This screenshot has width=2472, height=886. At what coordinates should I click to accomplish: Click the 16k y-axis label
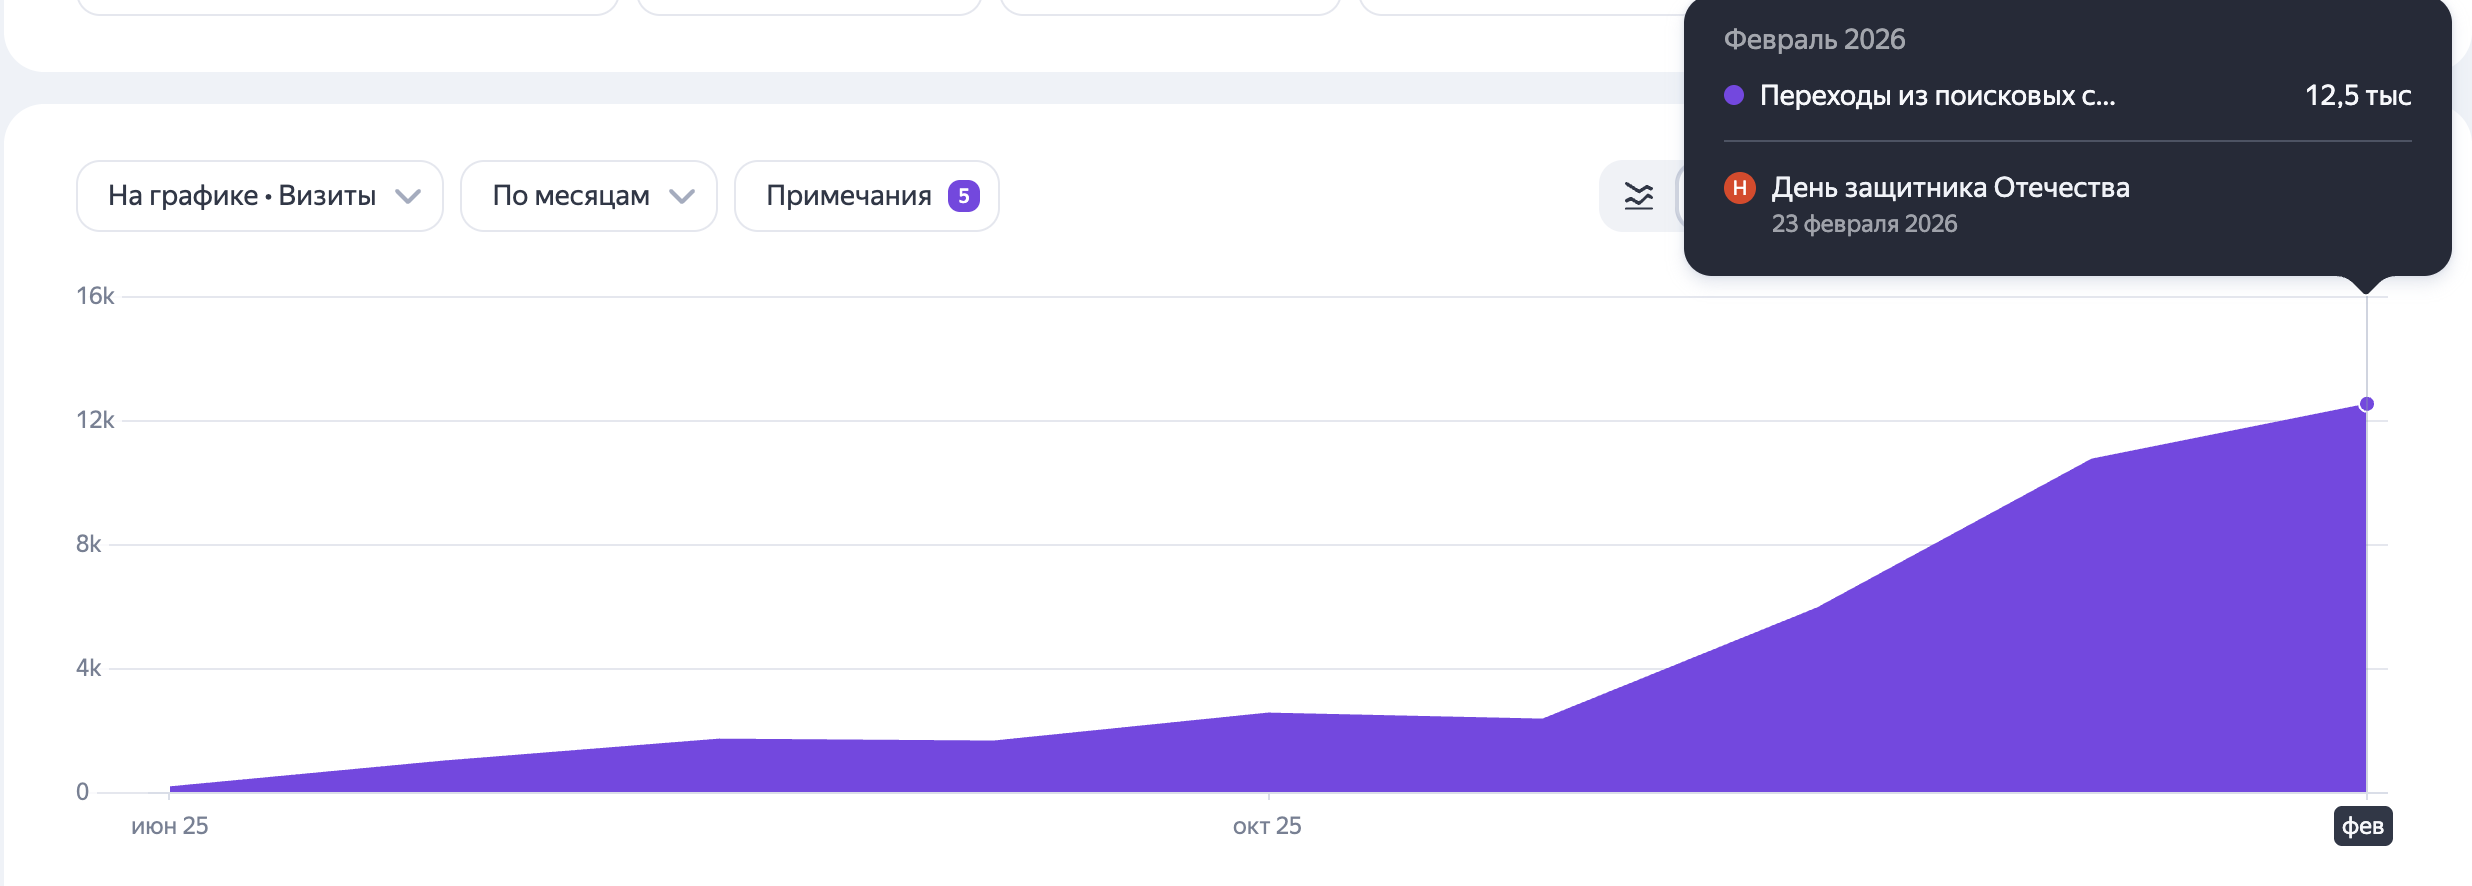(95, 296)
